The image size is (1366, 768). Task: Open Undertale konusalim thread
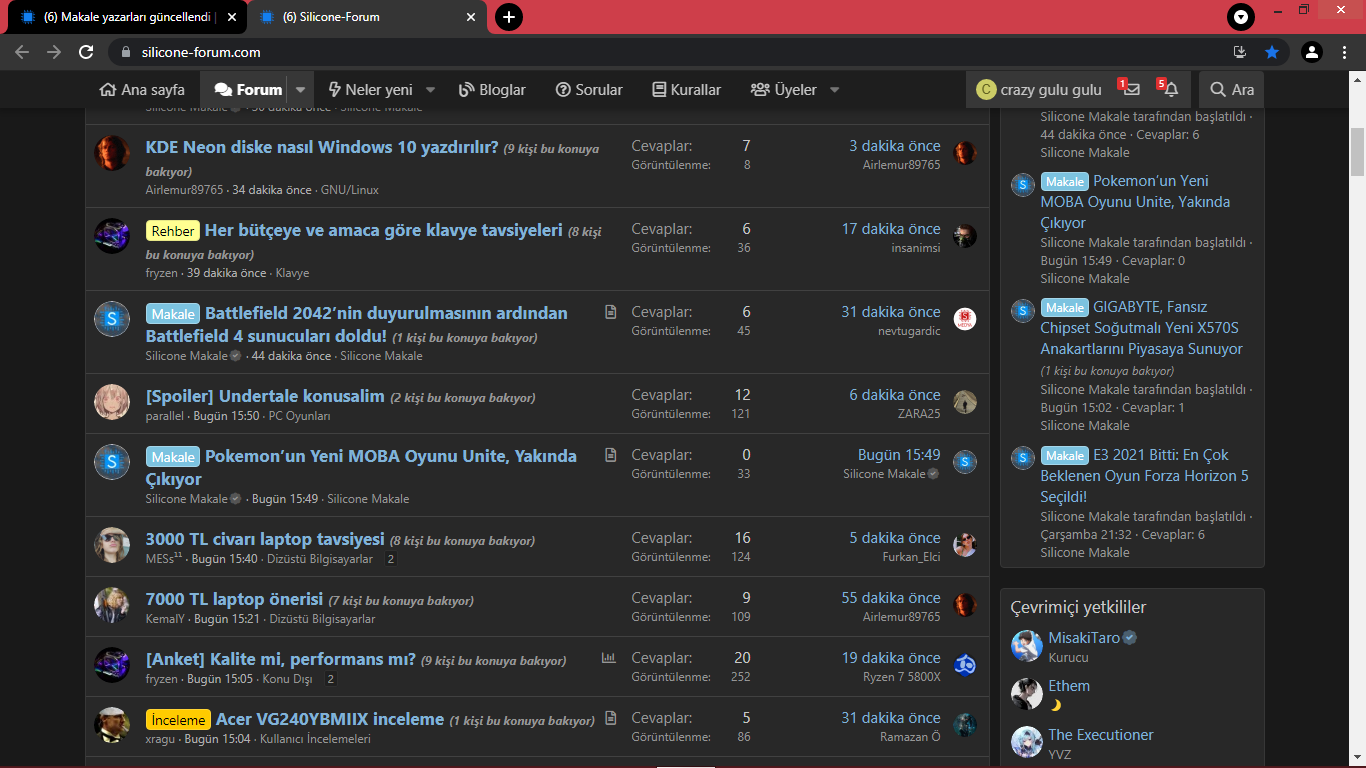[265, 396]
